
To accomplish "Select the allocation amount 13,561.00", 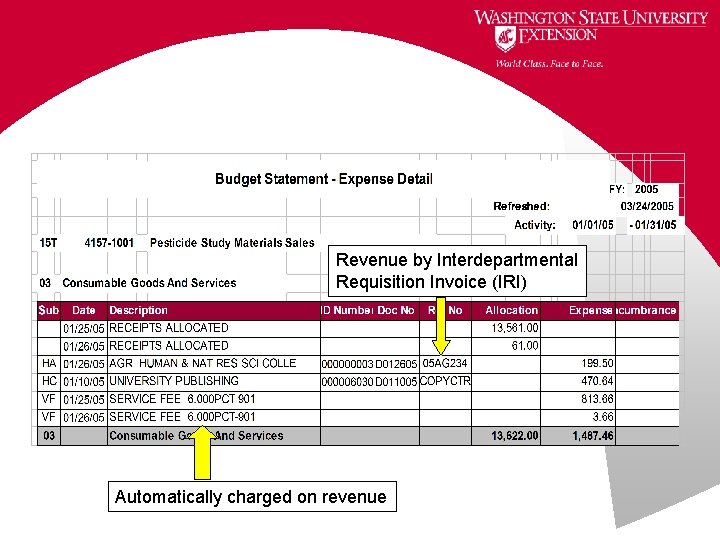I will [515, 328].
